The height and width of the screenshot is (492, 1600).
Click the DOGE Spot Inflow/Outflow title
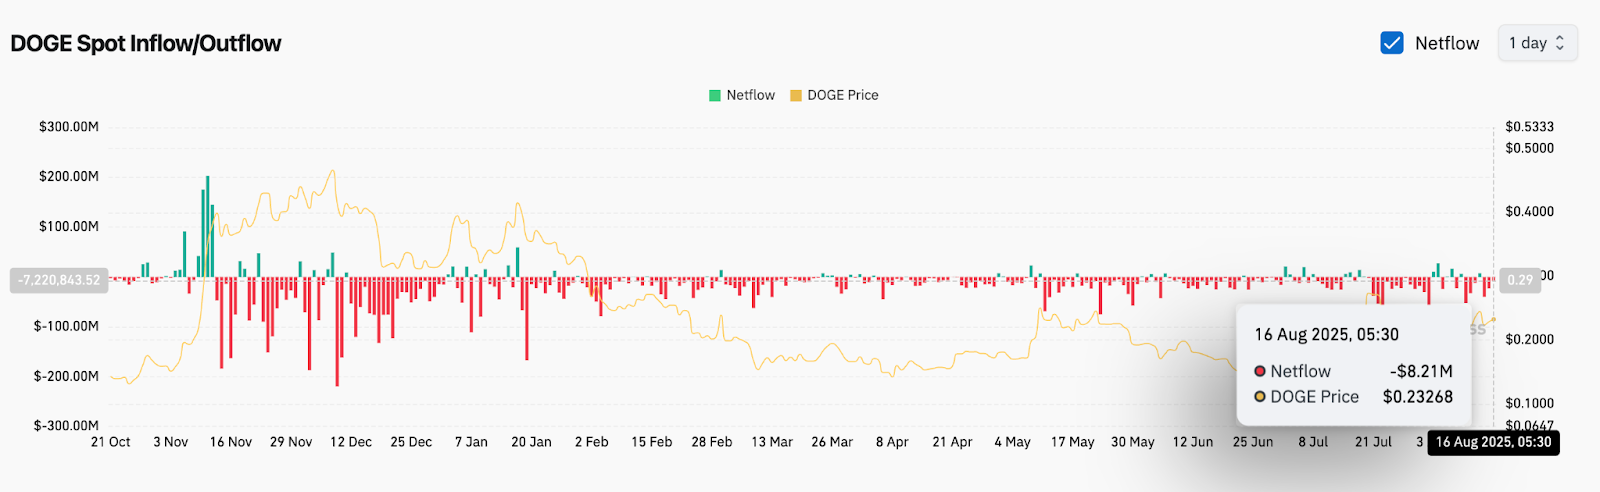(x=146, y=44)
